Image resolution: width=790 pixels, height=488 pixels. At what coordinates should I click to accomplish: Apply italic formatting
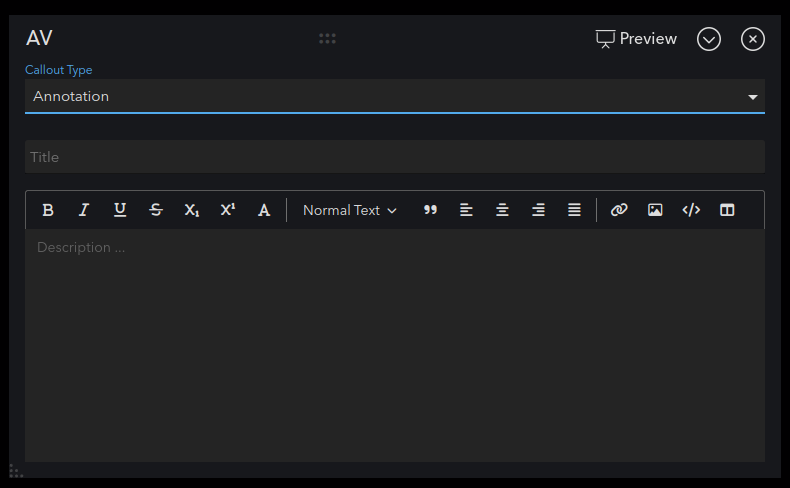pyautogui.click(x=84, y=210)
